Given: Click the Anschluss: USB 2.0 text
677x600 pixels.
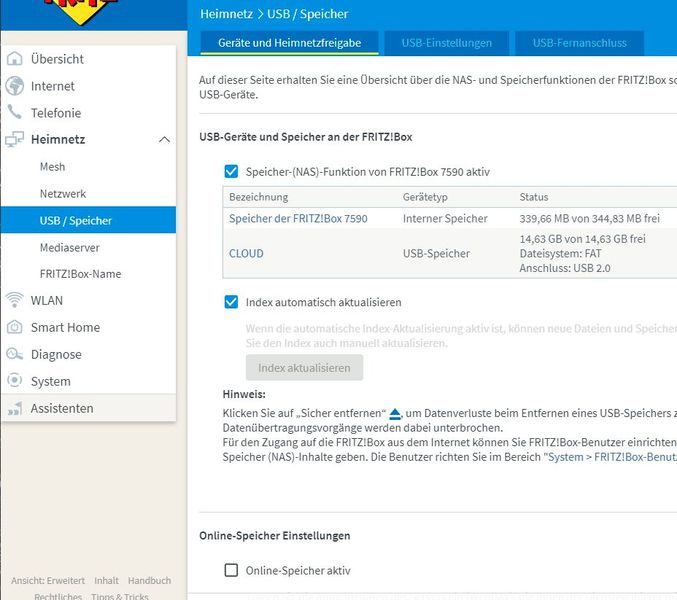Looking at the screenshot, I should click(x=565, y=268).
